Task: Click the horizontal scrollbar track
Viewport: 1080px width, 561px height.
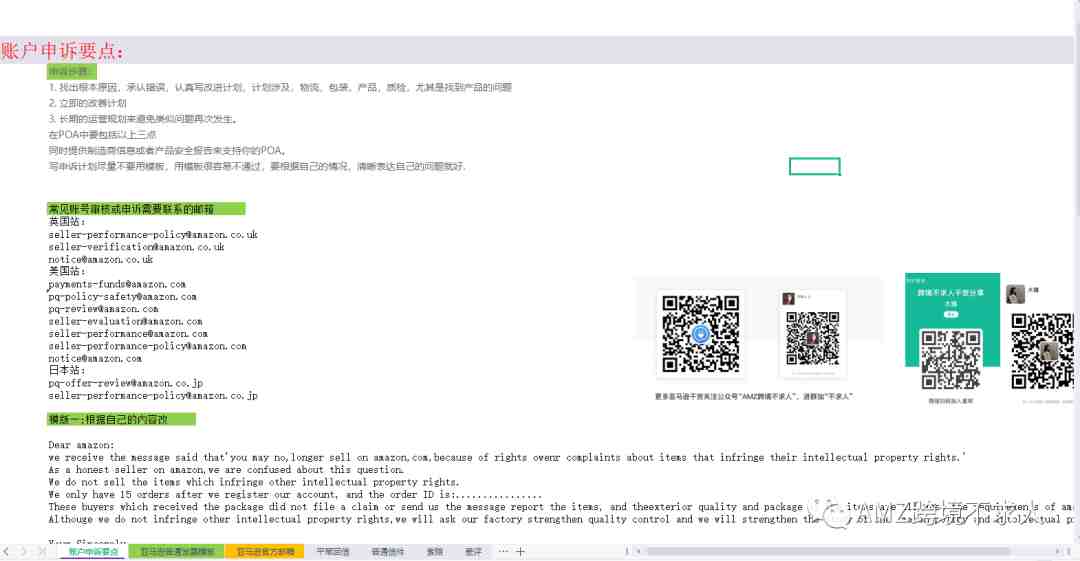Action: point(847,551)
